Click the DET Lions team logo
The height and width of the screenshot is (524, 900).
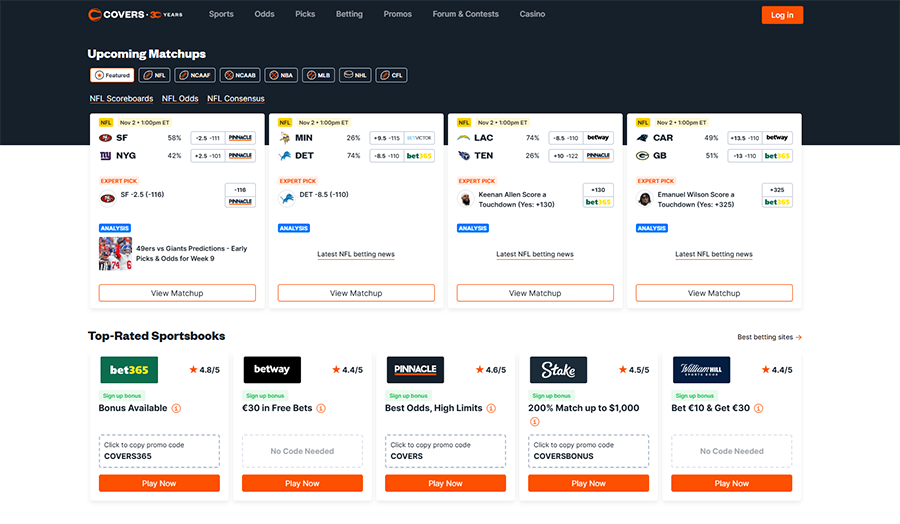[285, 156]
